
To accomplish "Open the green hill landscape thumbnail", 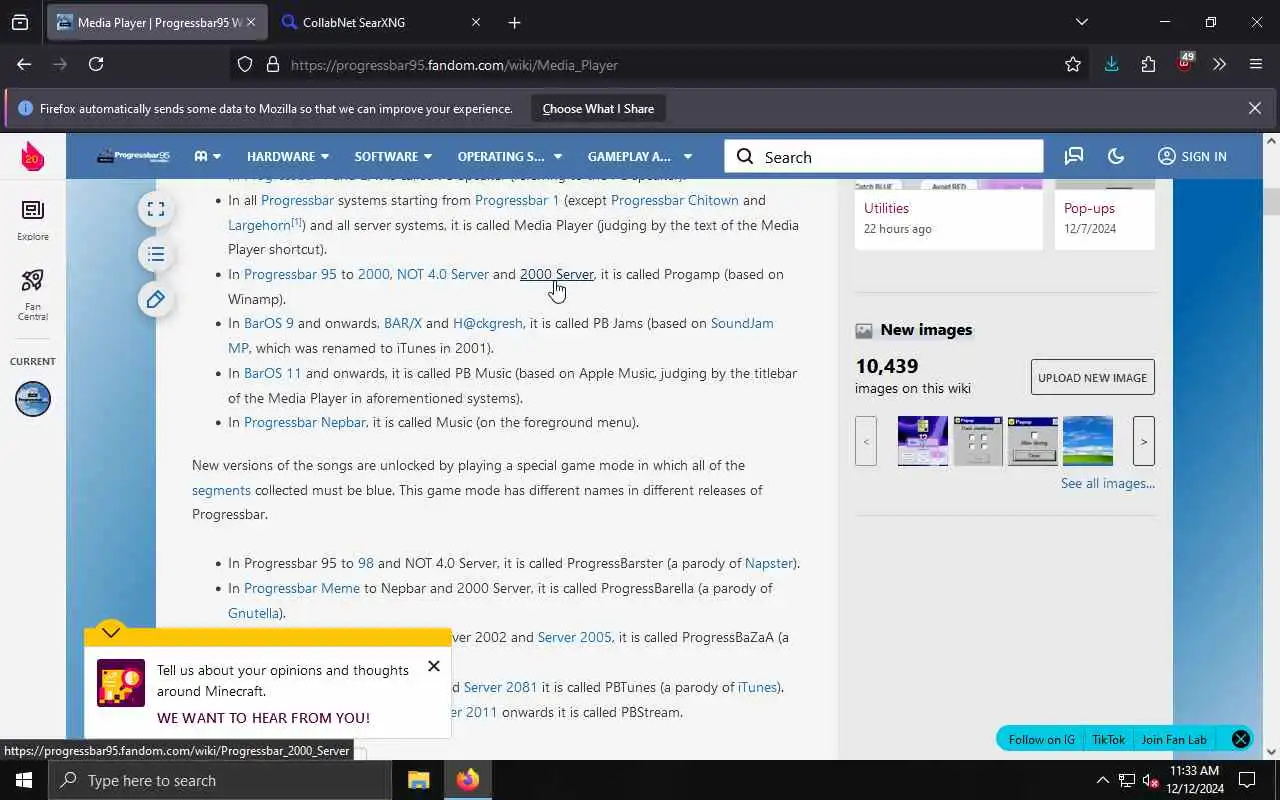I will (1088, 441).
